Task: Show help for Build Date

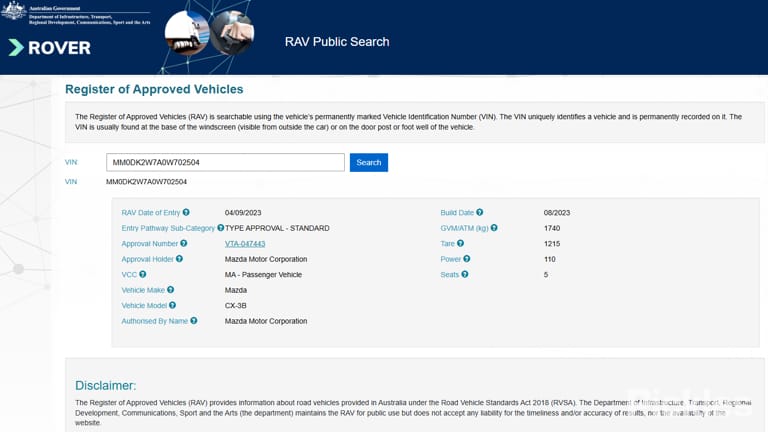Action: click(480, 212)
